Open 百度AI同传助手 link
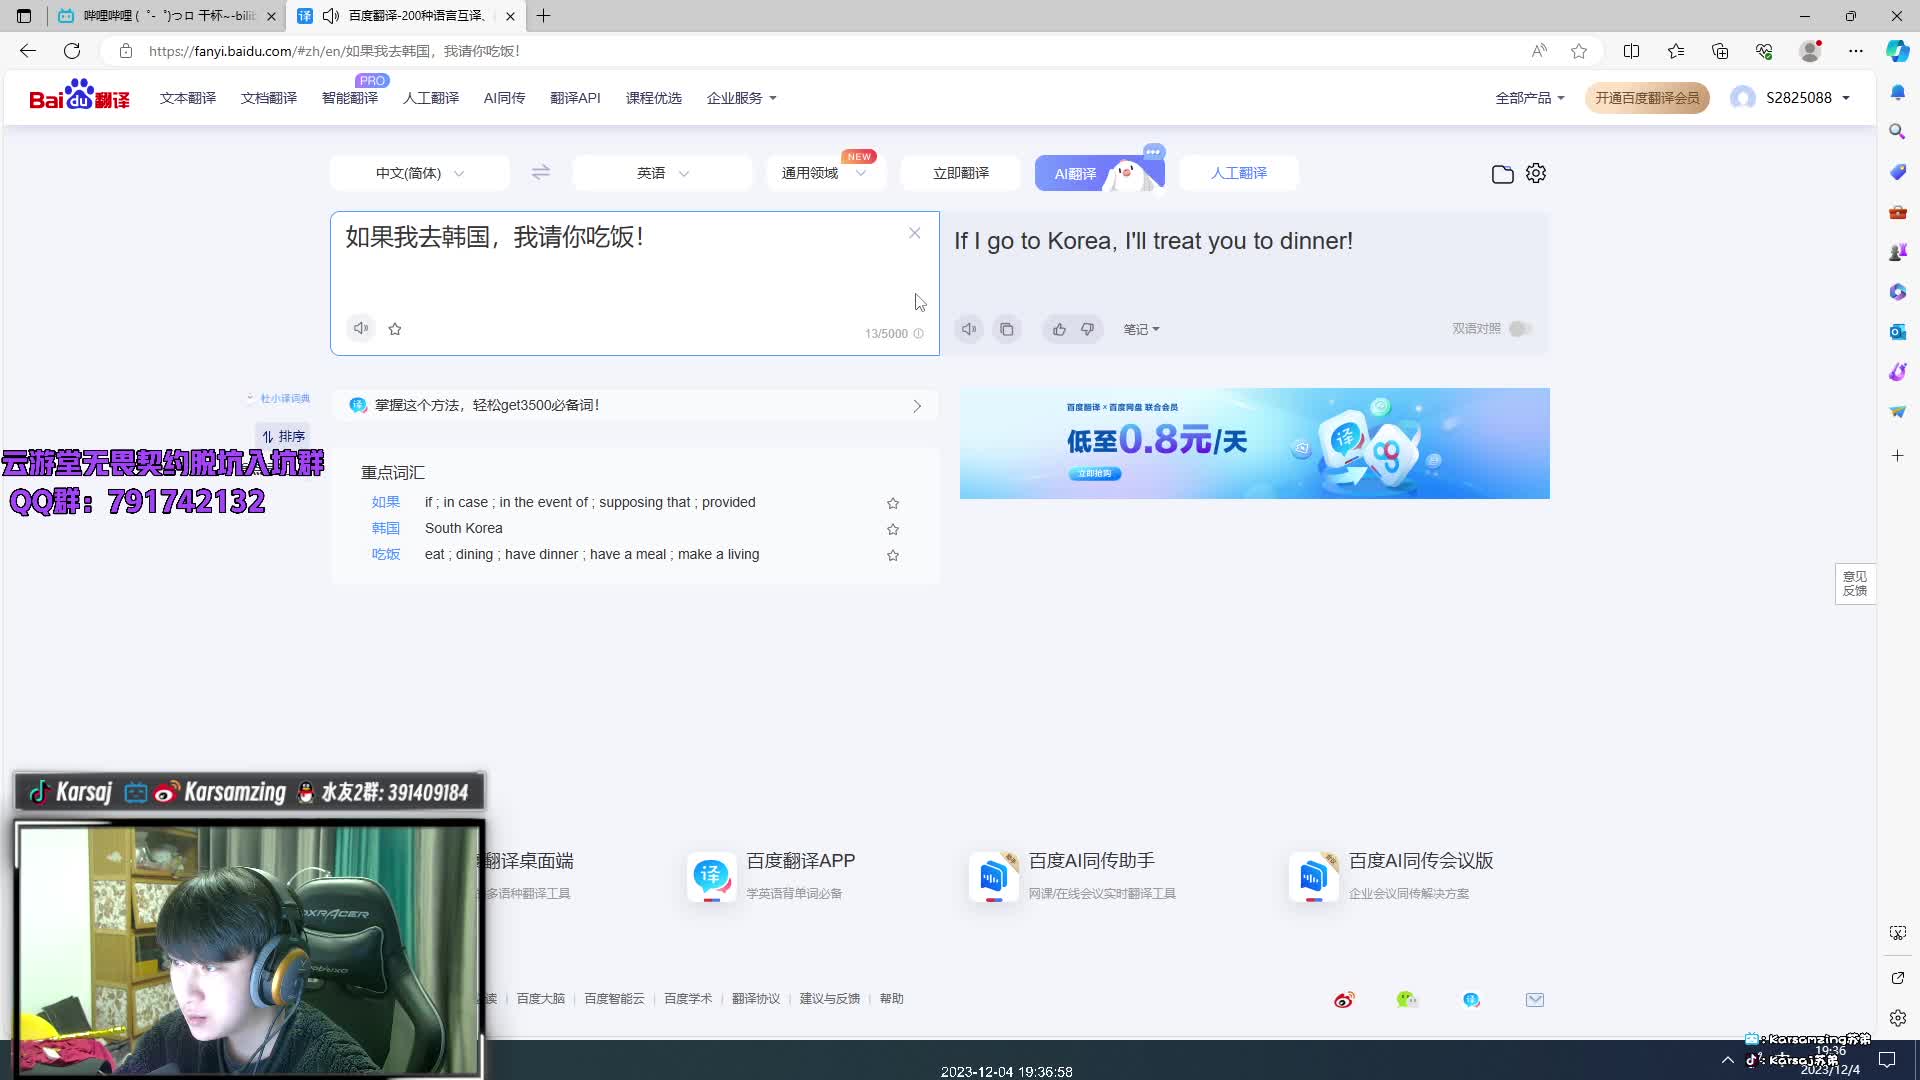The image size is (1920, 1080). point(1073,876)
